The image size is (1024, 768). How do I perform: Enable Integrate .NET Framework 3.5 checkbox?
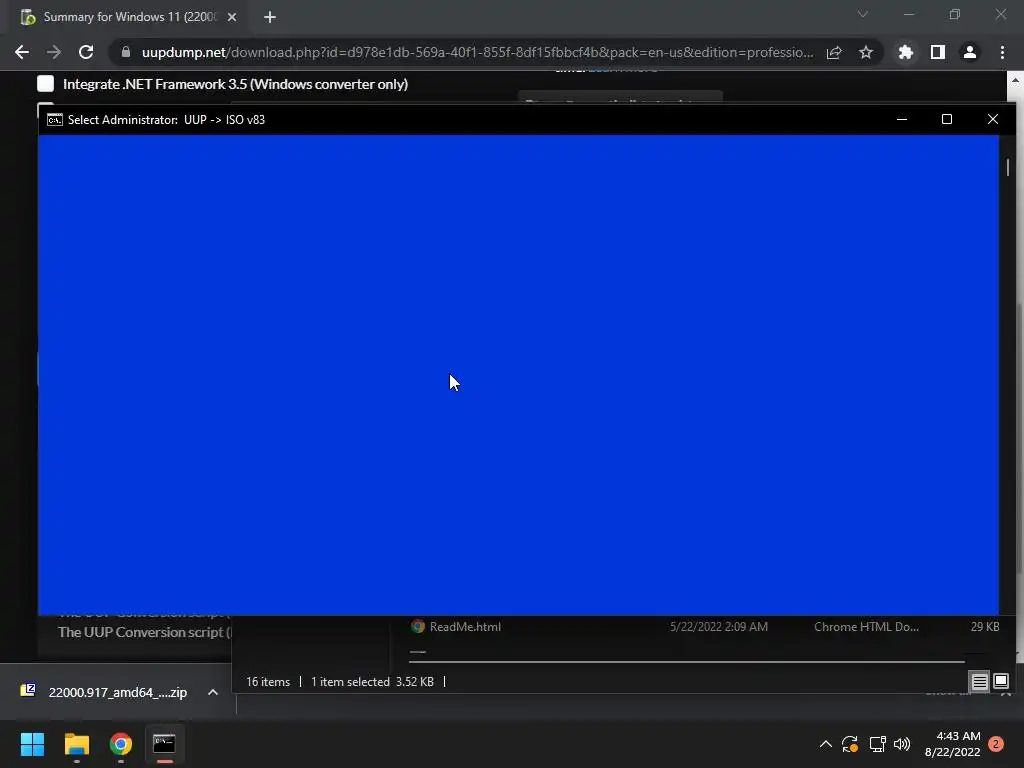click(45, 84)
